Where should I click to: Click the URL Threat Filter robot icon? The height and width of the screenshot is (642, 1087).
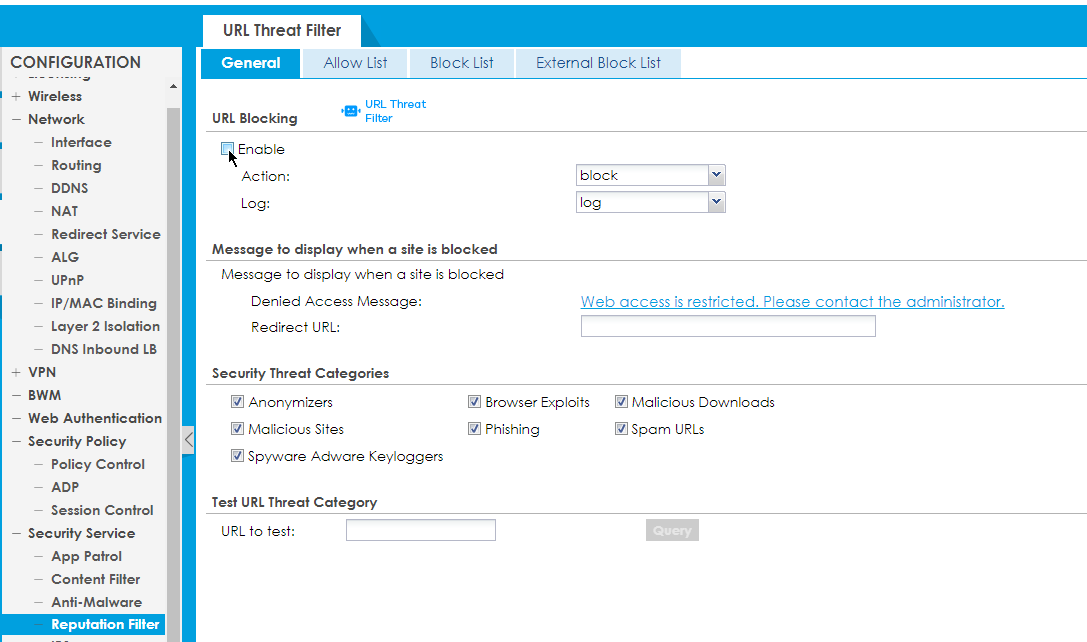[350, 110]
